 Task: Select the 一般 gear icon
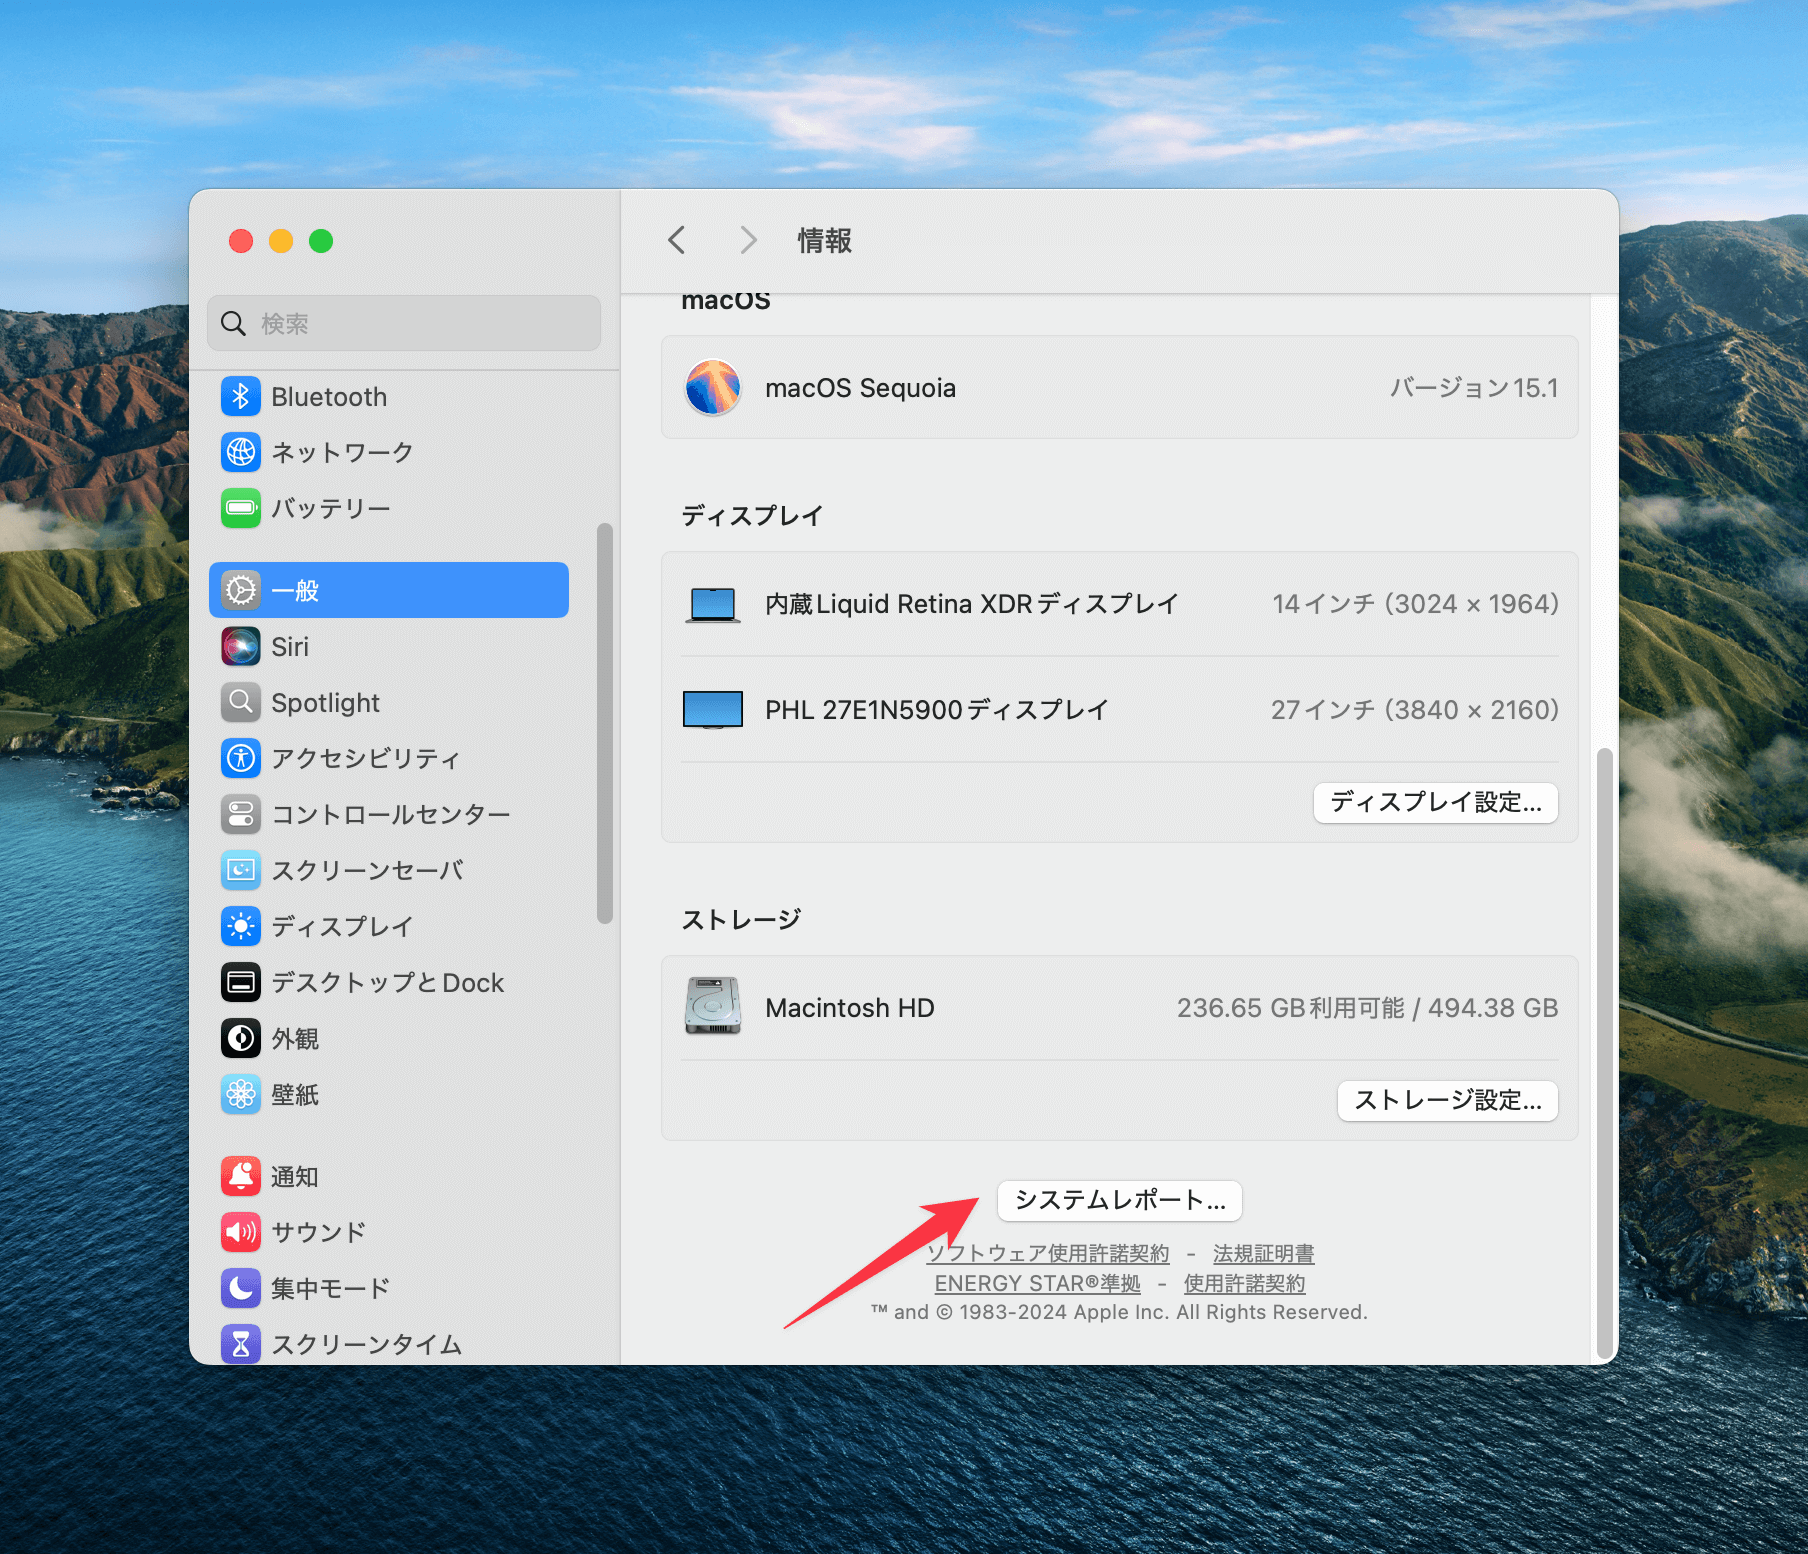[x=240, y=590]
